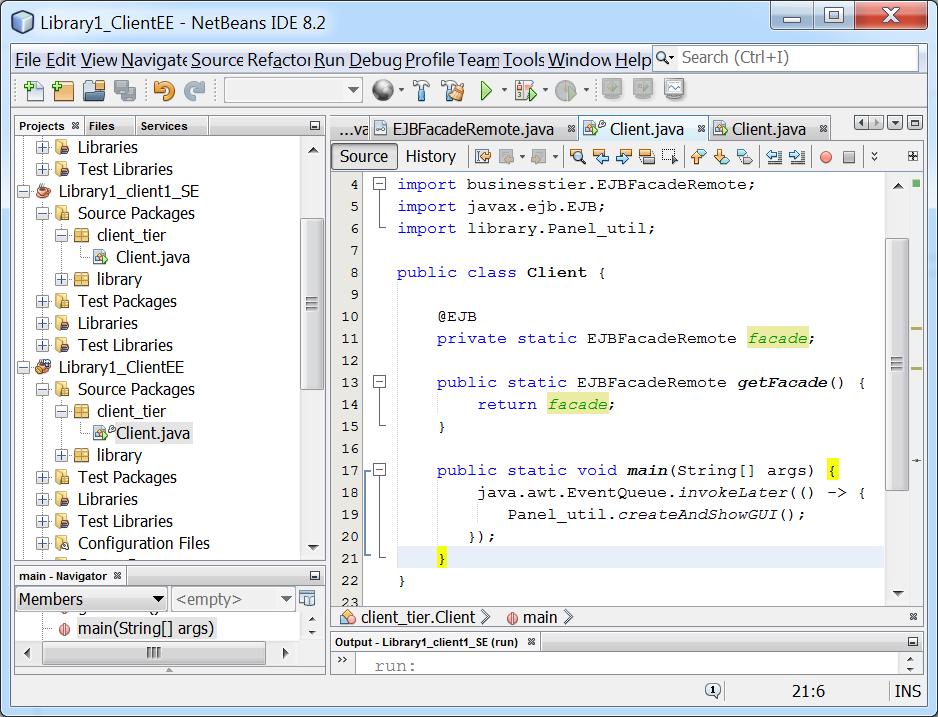Clean and Build project with broom icon
Screen dimensions: 938x717
453,90
